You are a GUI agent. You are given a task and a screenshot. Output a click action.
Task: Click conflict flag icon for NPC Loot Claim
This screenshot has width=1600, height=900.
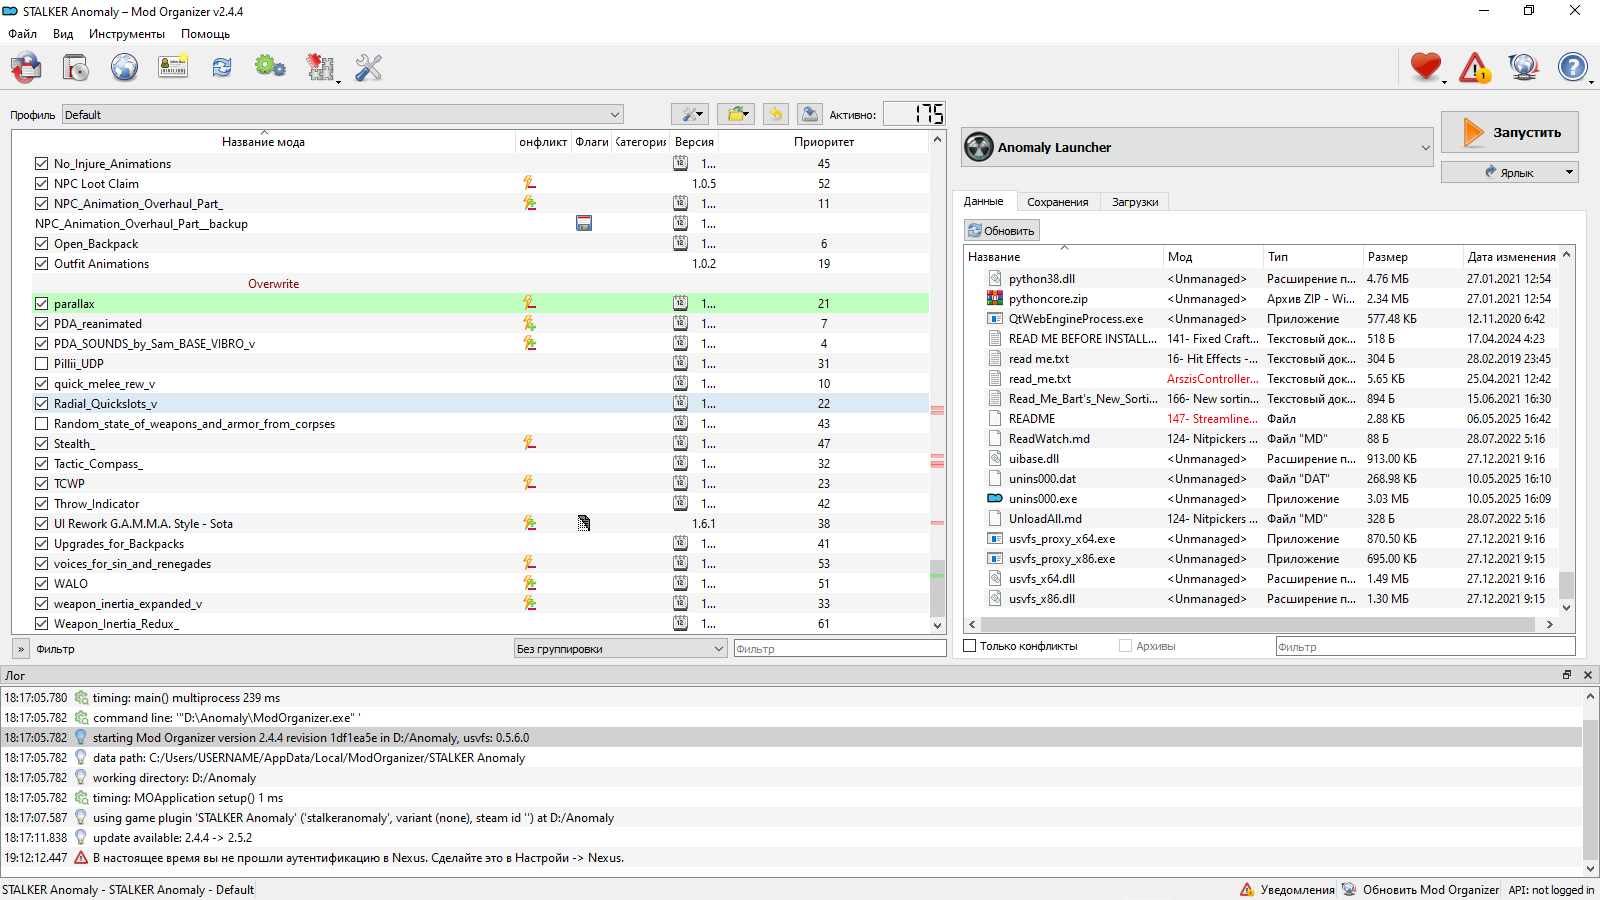529,183
